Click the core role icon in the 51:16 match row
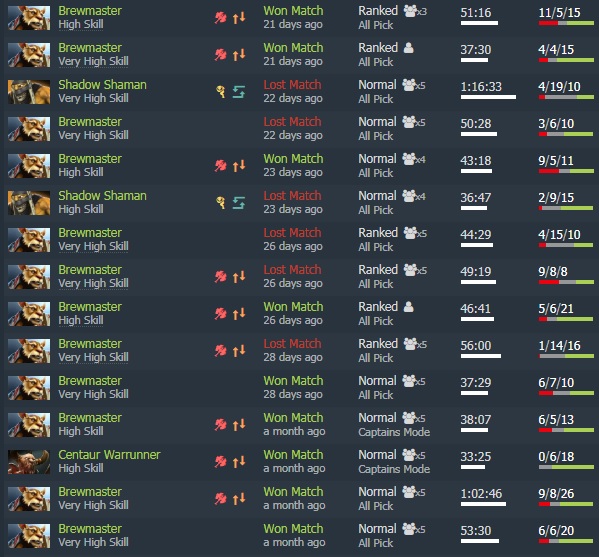This screenshot has height=557, width=599. coord(220,18)
